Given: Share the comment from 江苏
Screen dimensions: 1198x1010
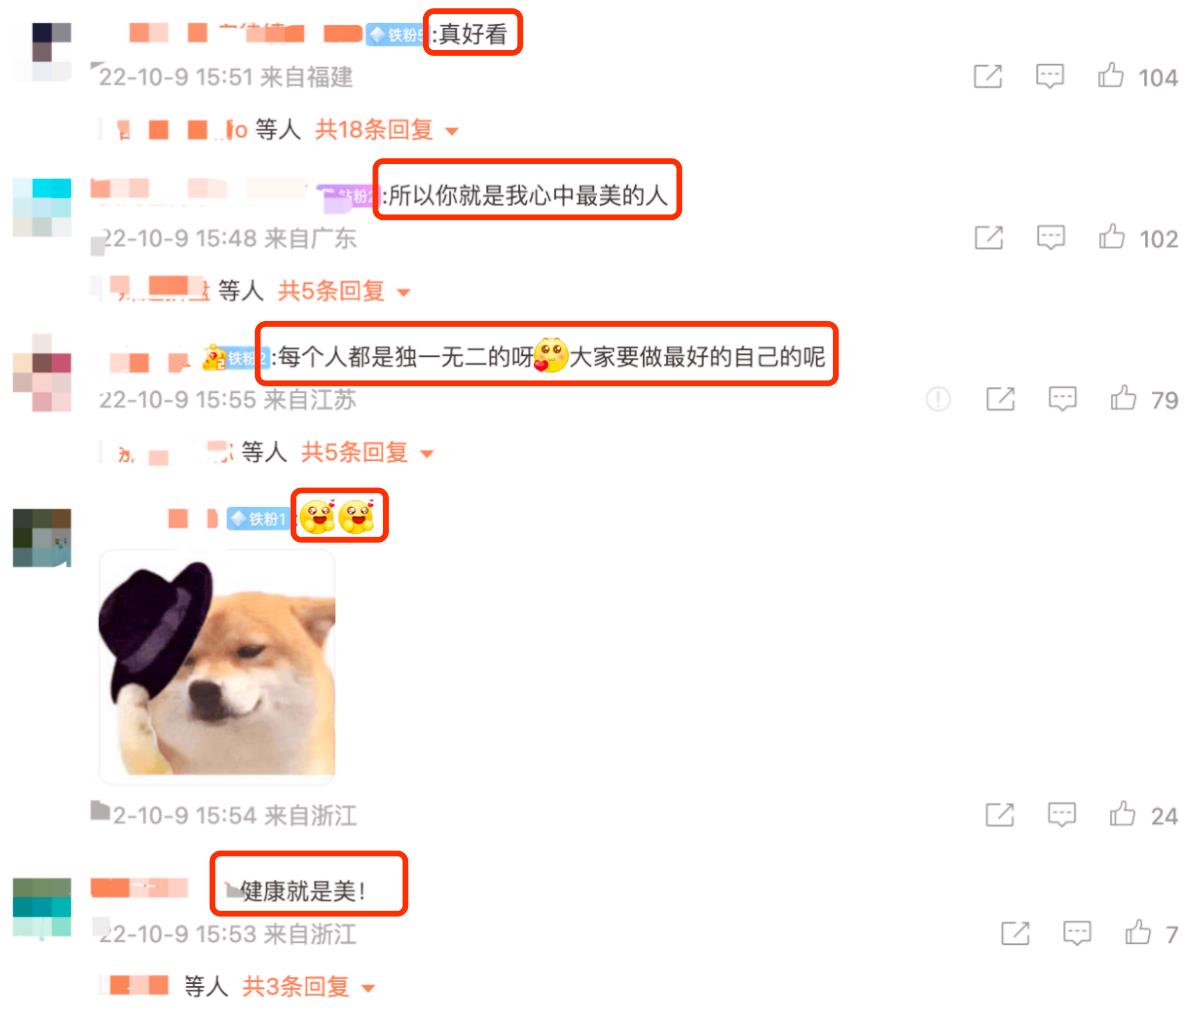Looking at the screenshot, I should 1000,399.
